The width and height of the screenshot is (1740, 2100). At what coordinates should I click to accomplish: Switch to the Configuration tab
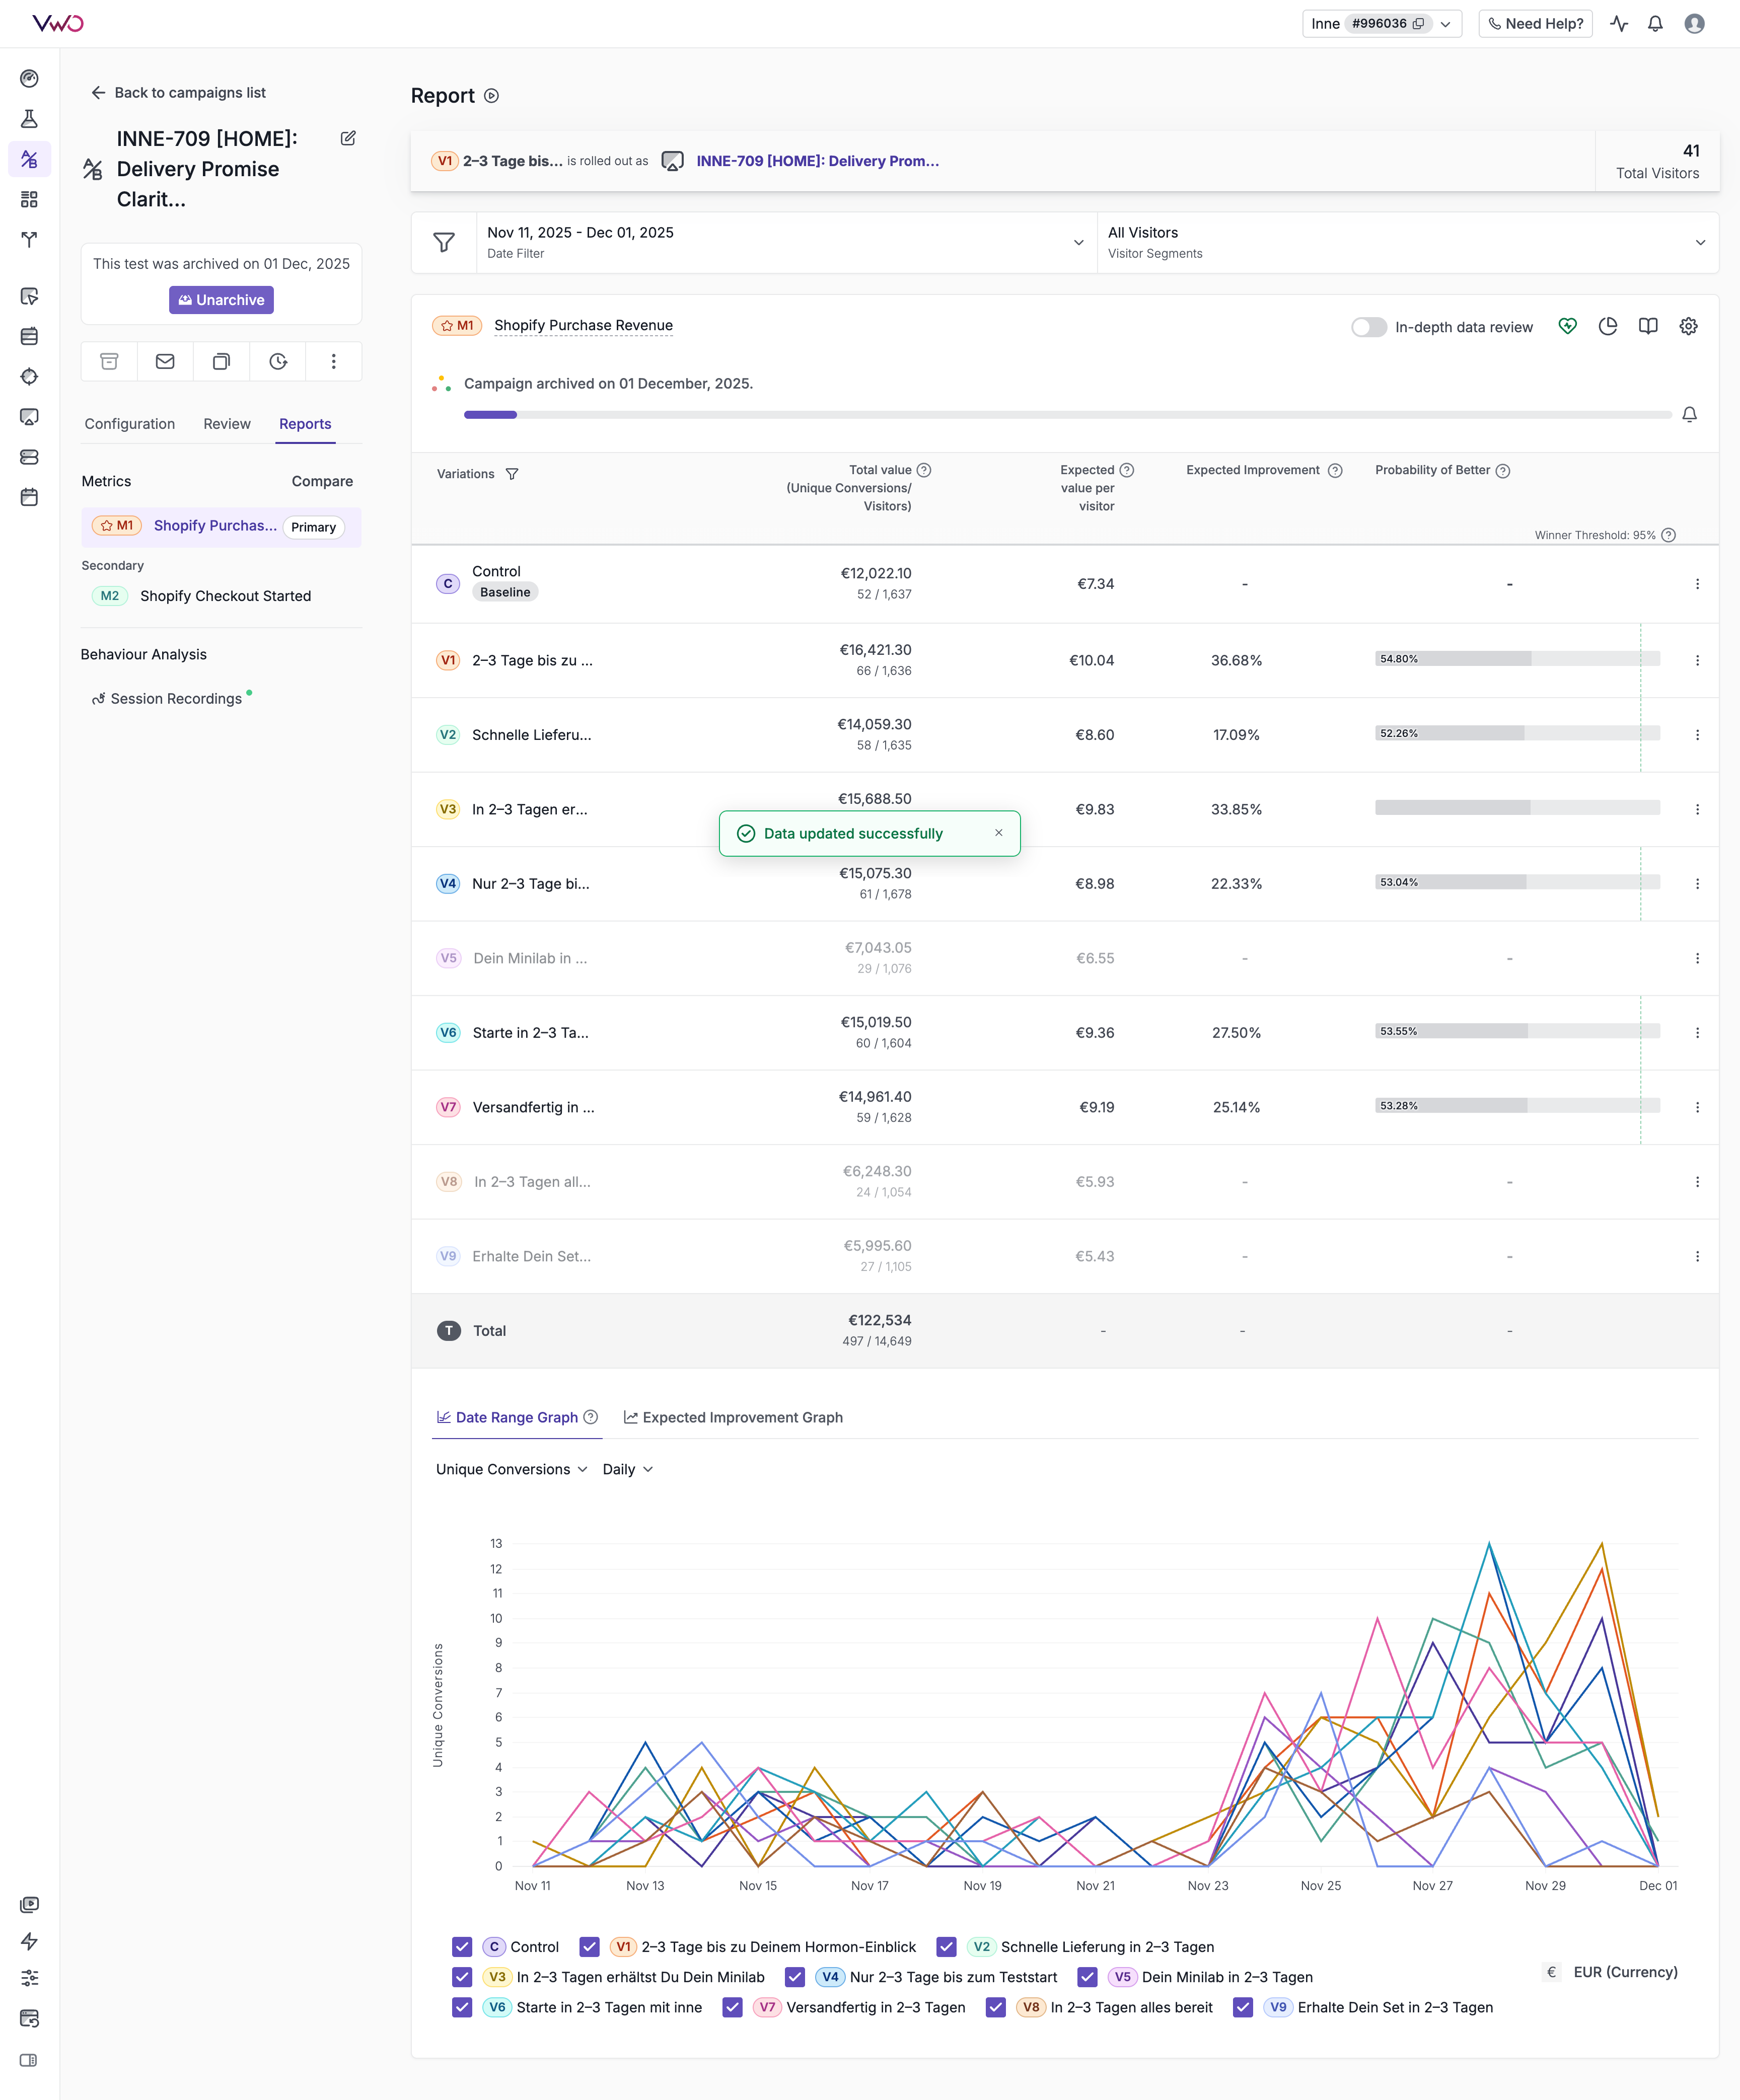[x=130, y=424]
